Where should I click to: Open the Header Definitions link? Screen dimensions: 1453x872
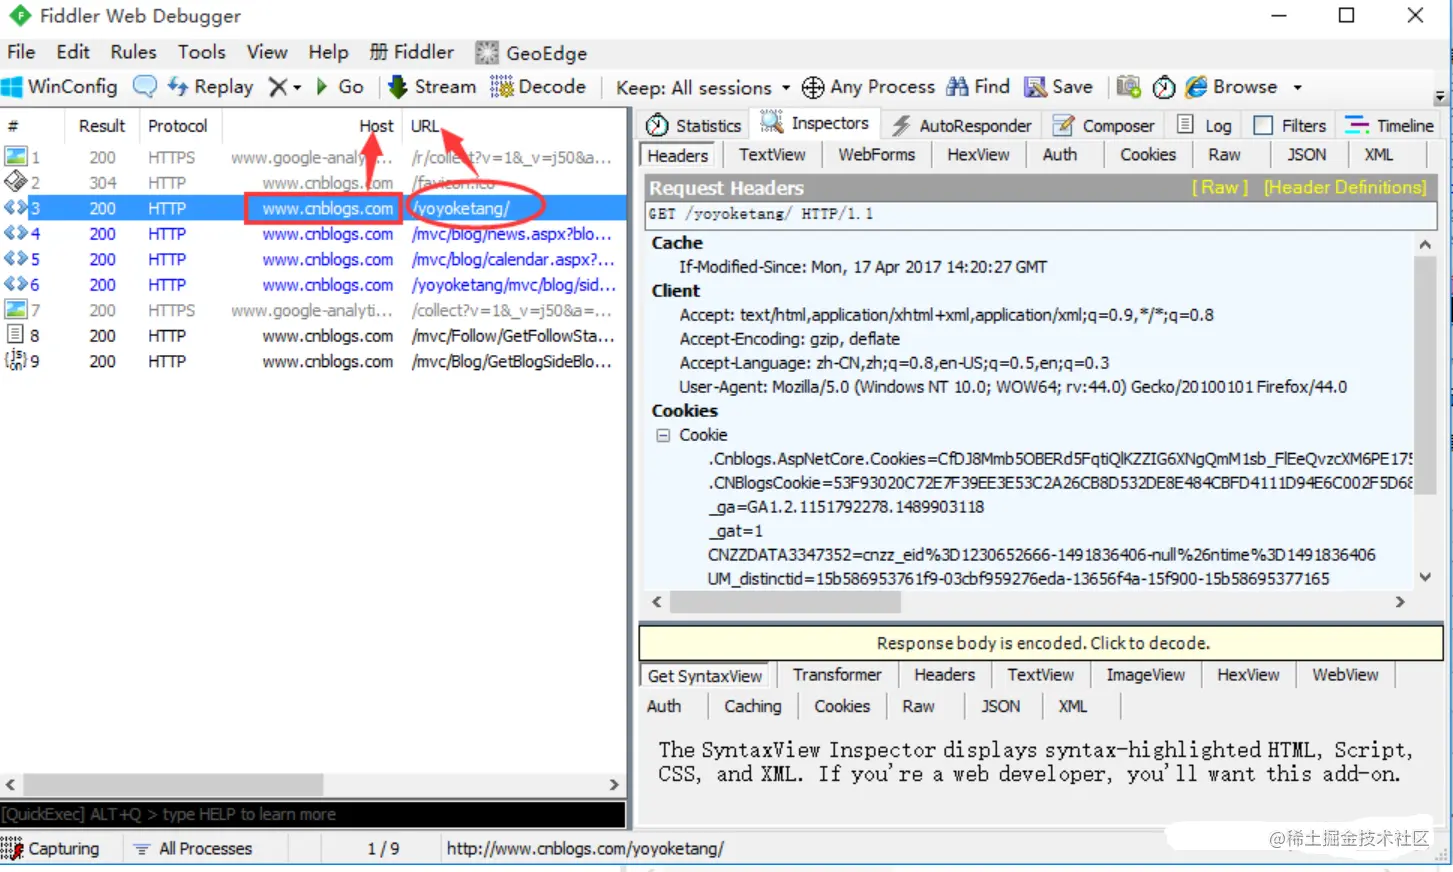click(1345, 187)
